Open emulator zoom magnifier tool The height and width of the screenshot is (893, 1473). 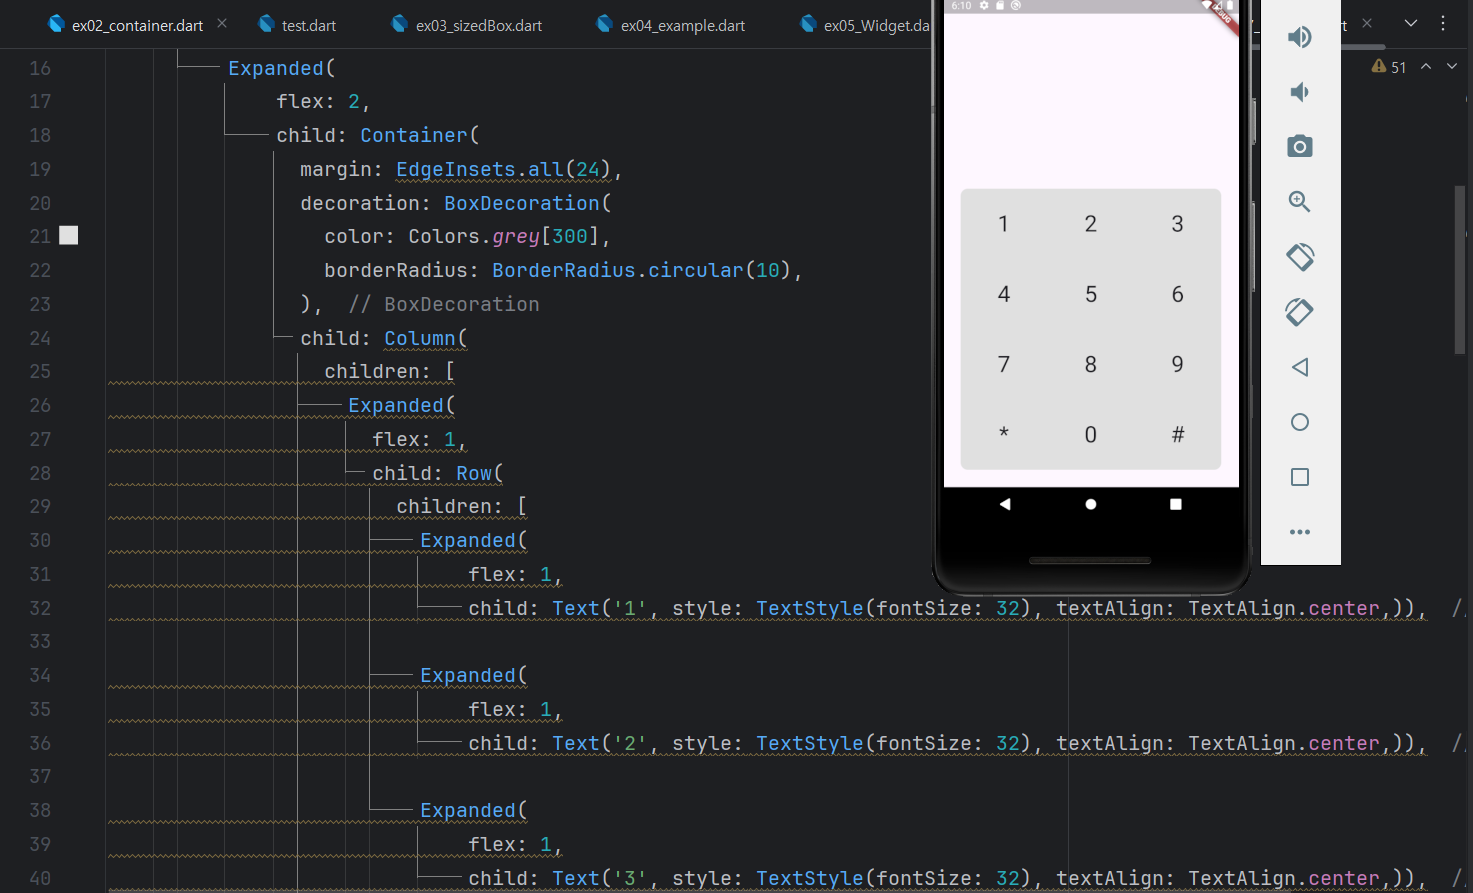(1299, 201)
